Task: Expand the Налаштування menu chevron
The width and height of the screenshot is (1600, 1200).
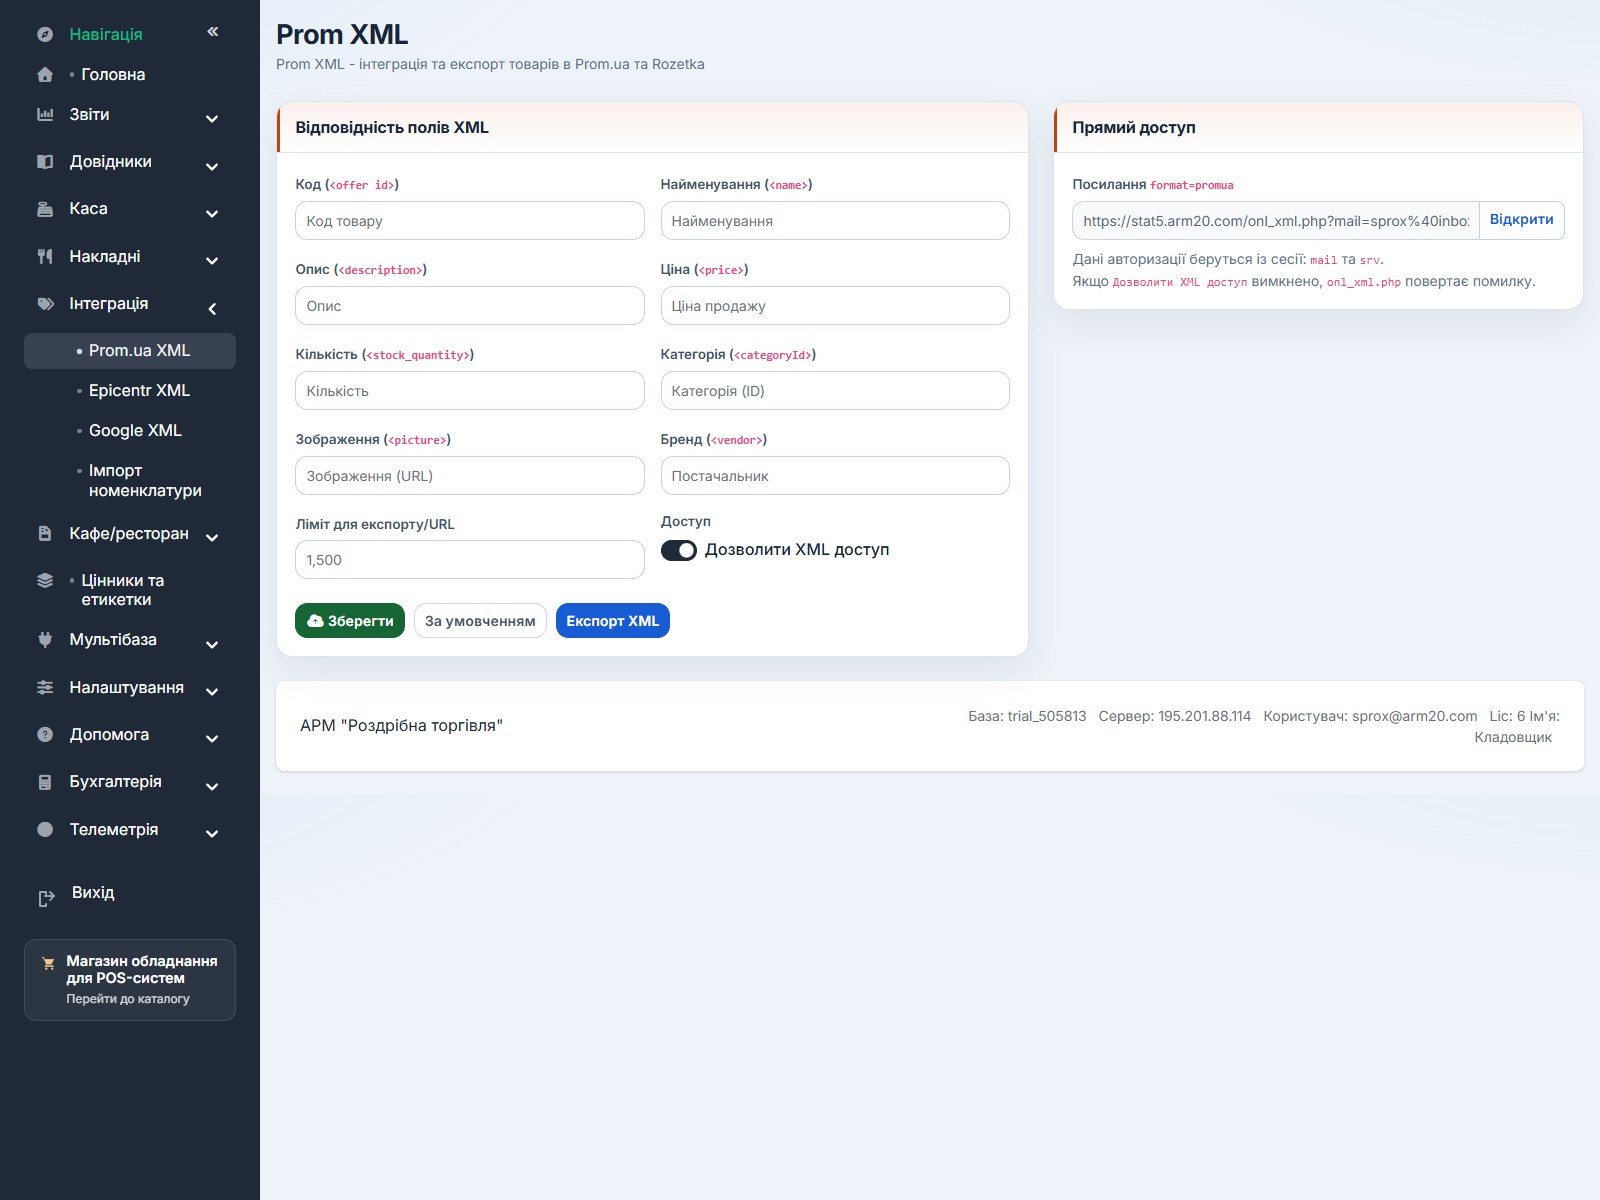Action: pos(212,692)
